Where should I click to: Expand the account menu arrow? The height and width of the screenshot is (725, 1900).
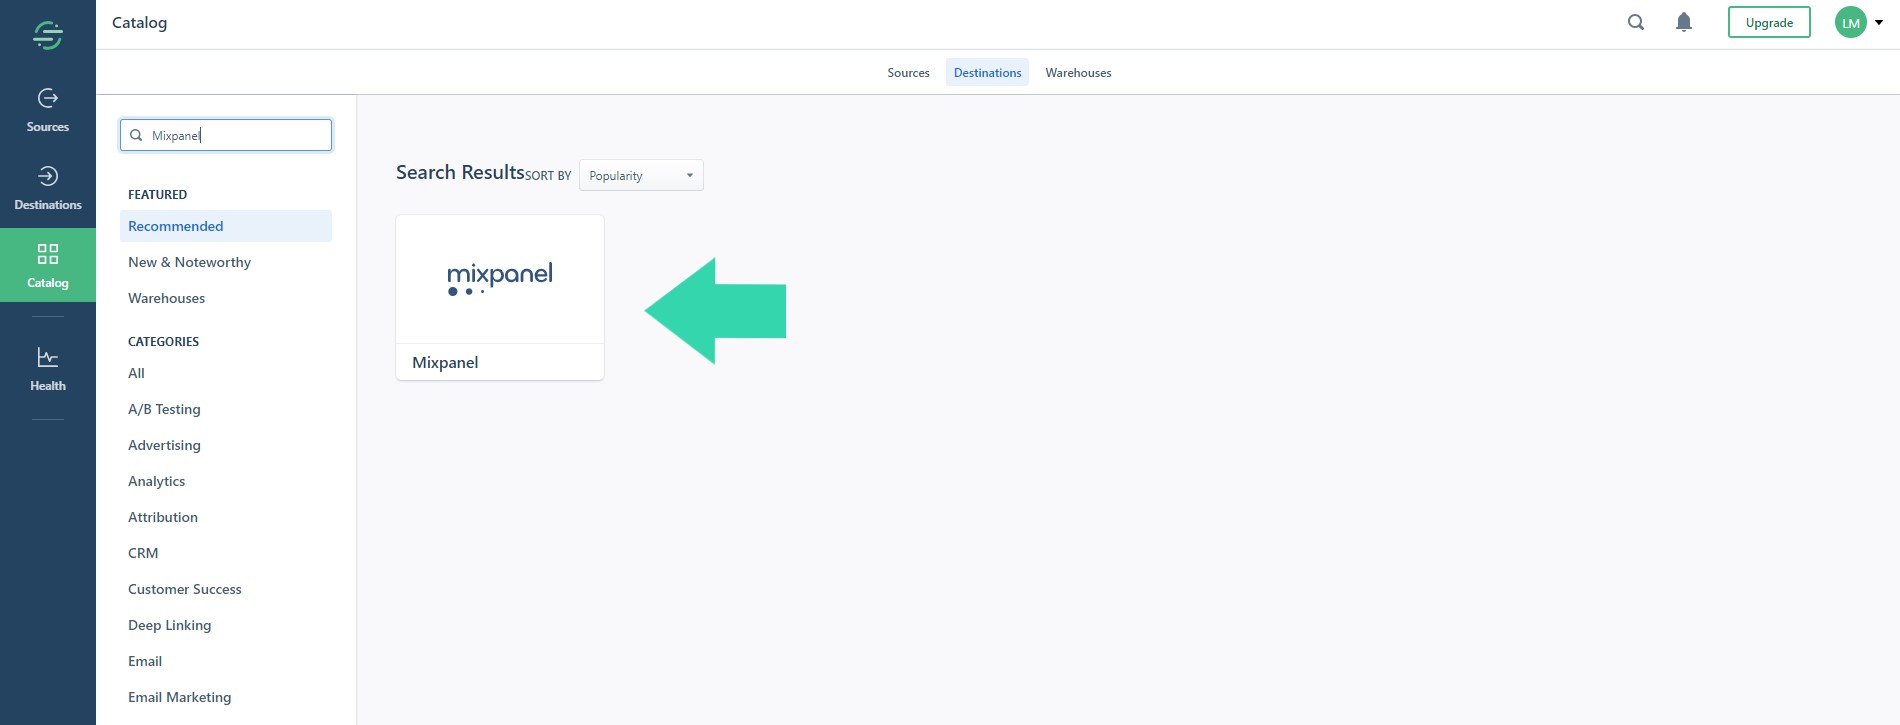click(x=1879, y=22)
